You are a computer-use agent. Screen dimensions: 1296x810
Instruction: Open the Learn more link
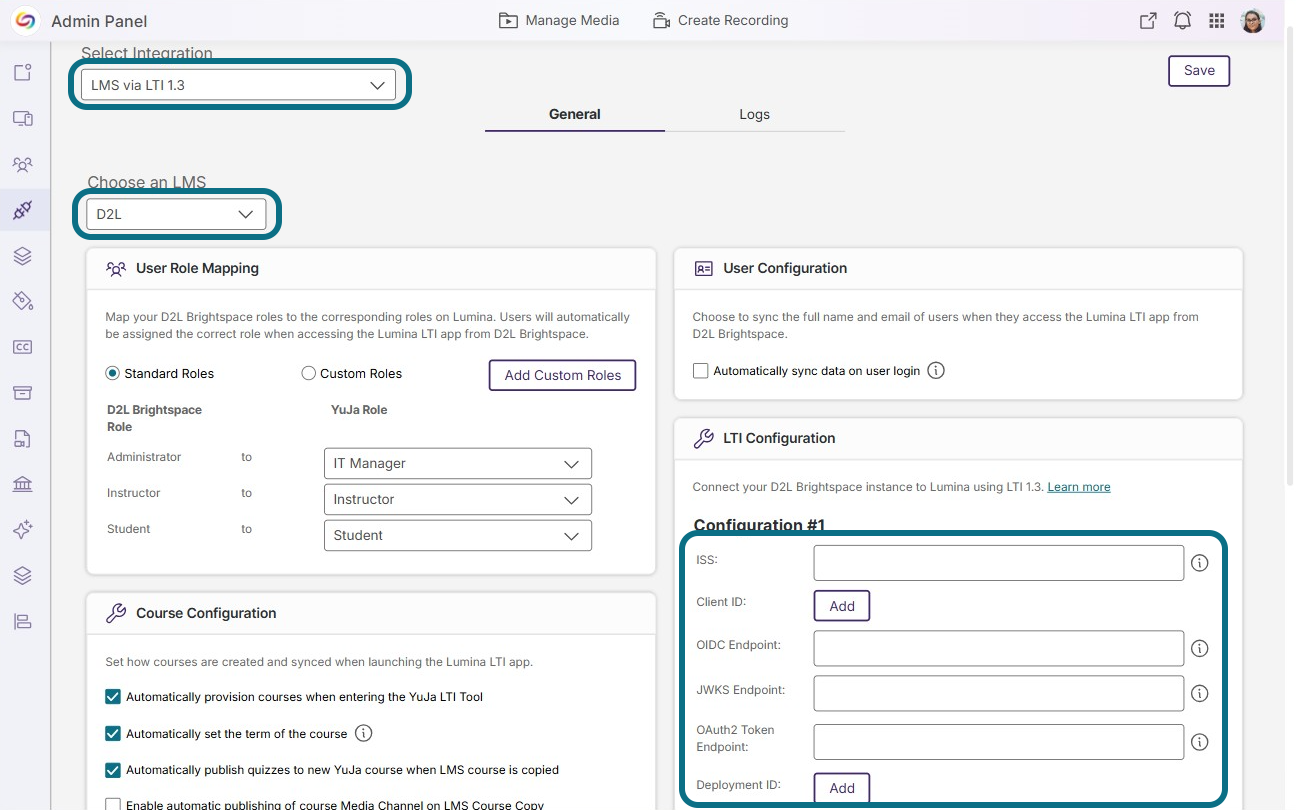pyautogui.click(x=1079, y=487)
